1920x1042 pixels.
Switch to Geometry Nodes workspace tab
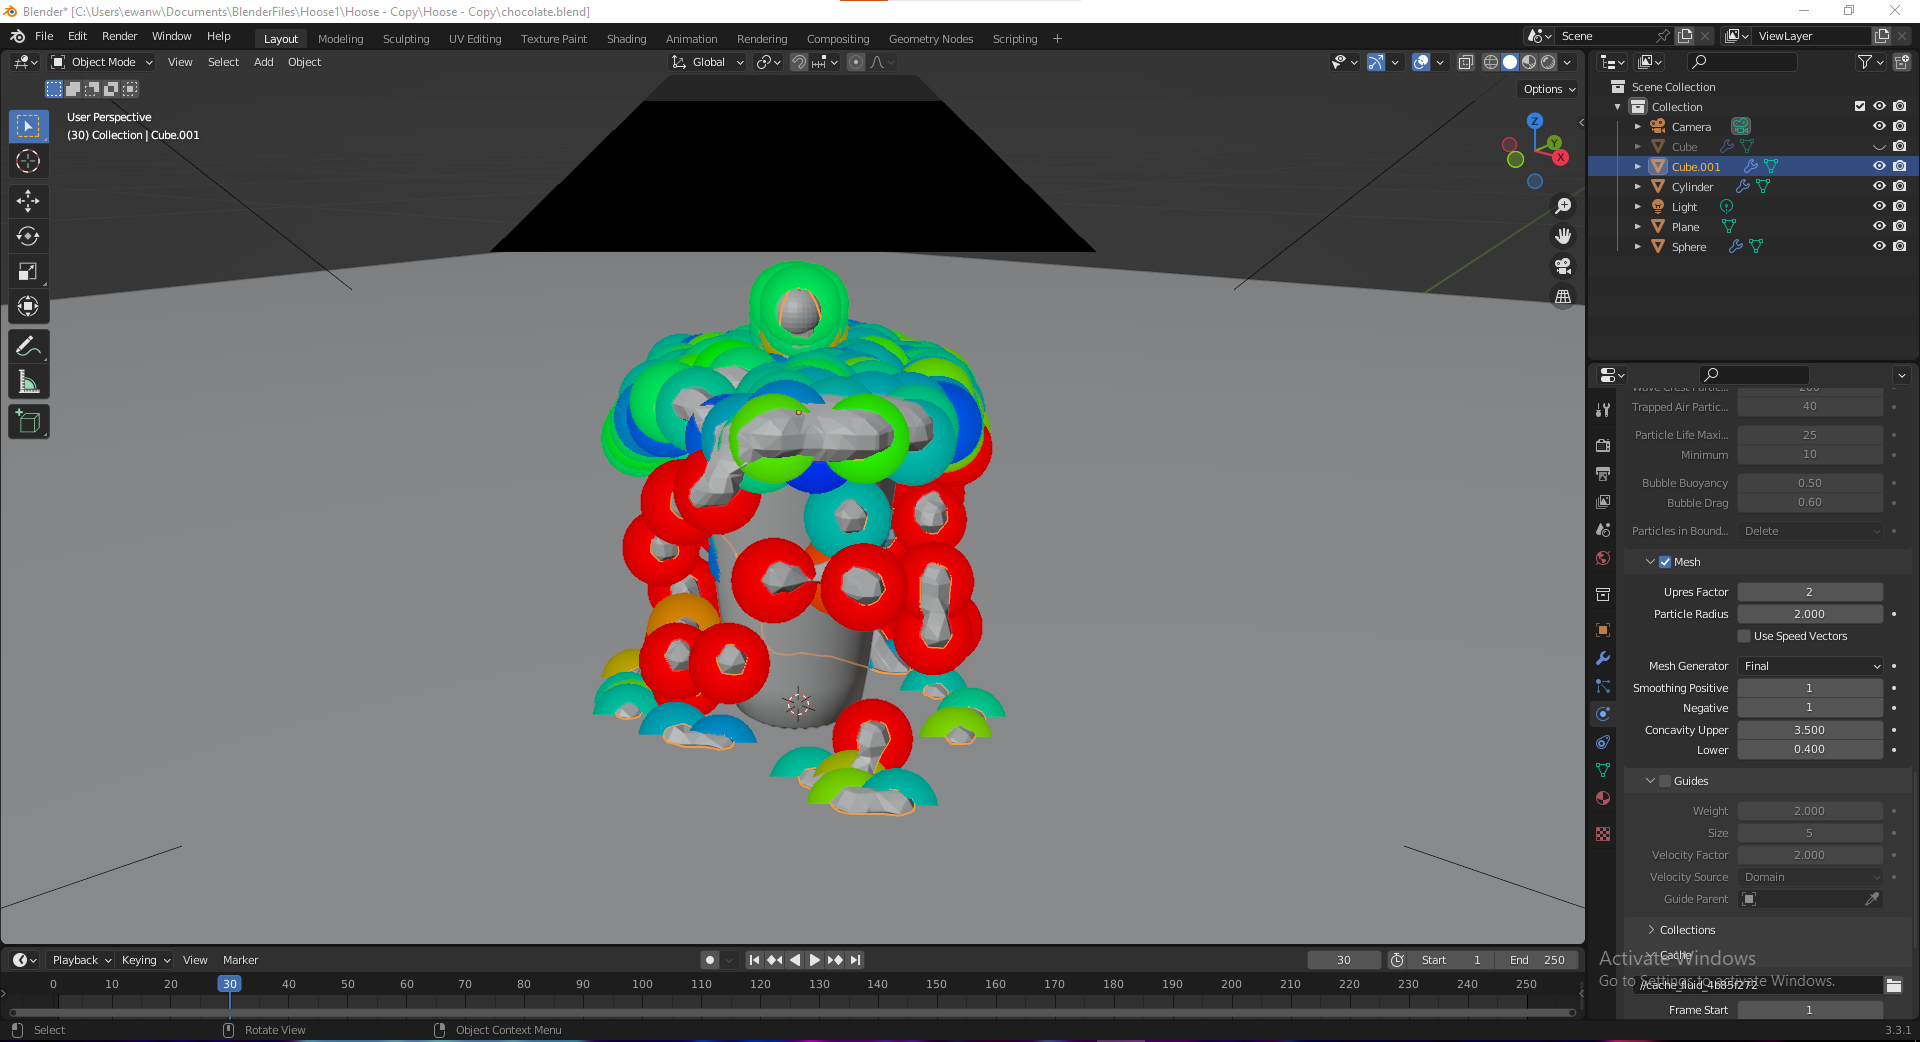click(931, 39)
